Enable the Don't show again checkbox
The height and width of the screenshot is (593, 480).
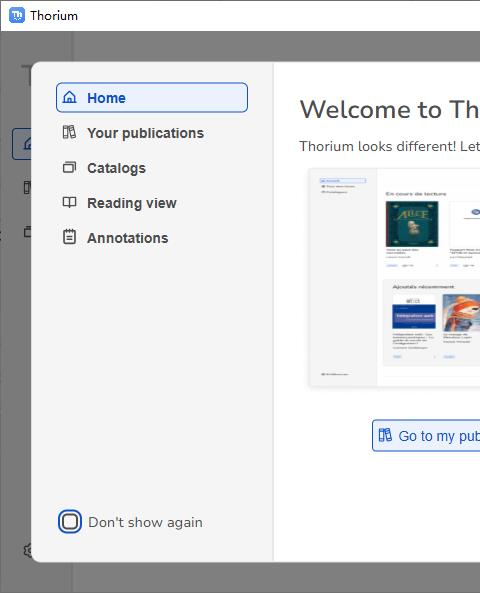[70, 522]
